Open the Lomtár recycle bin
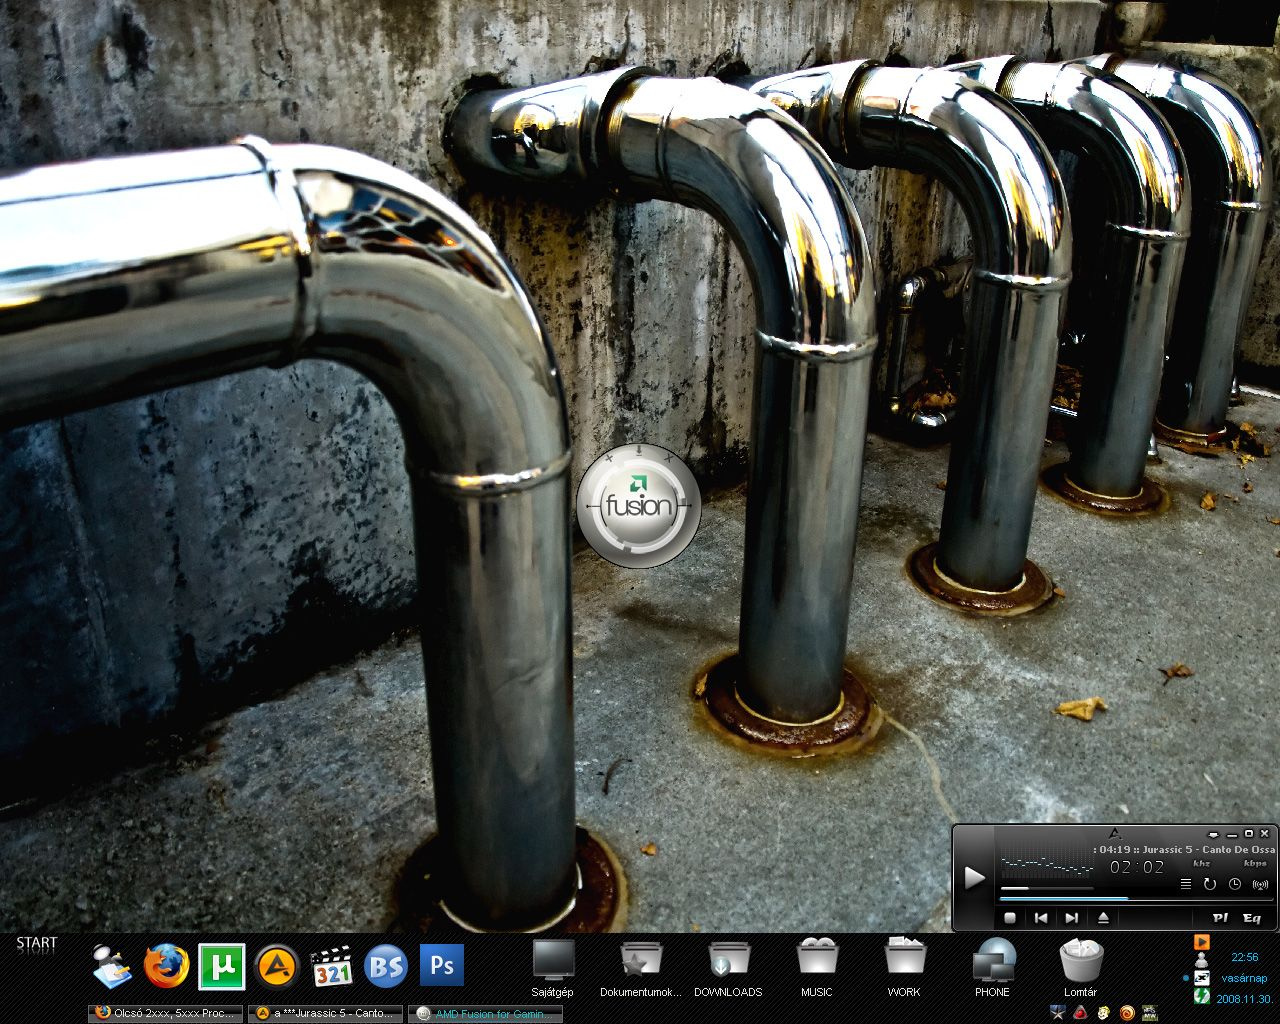Viewport: 1280px width, 1024px height. [1081, 968]
